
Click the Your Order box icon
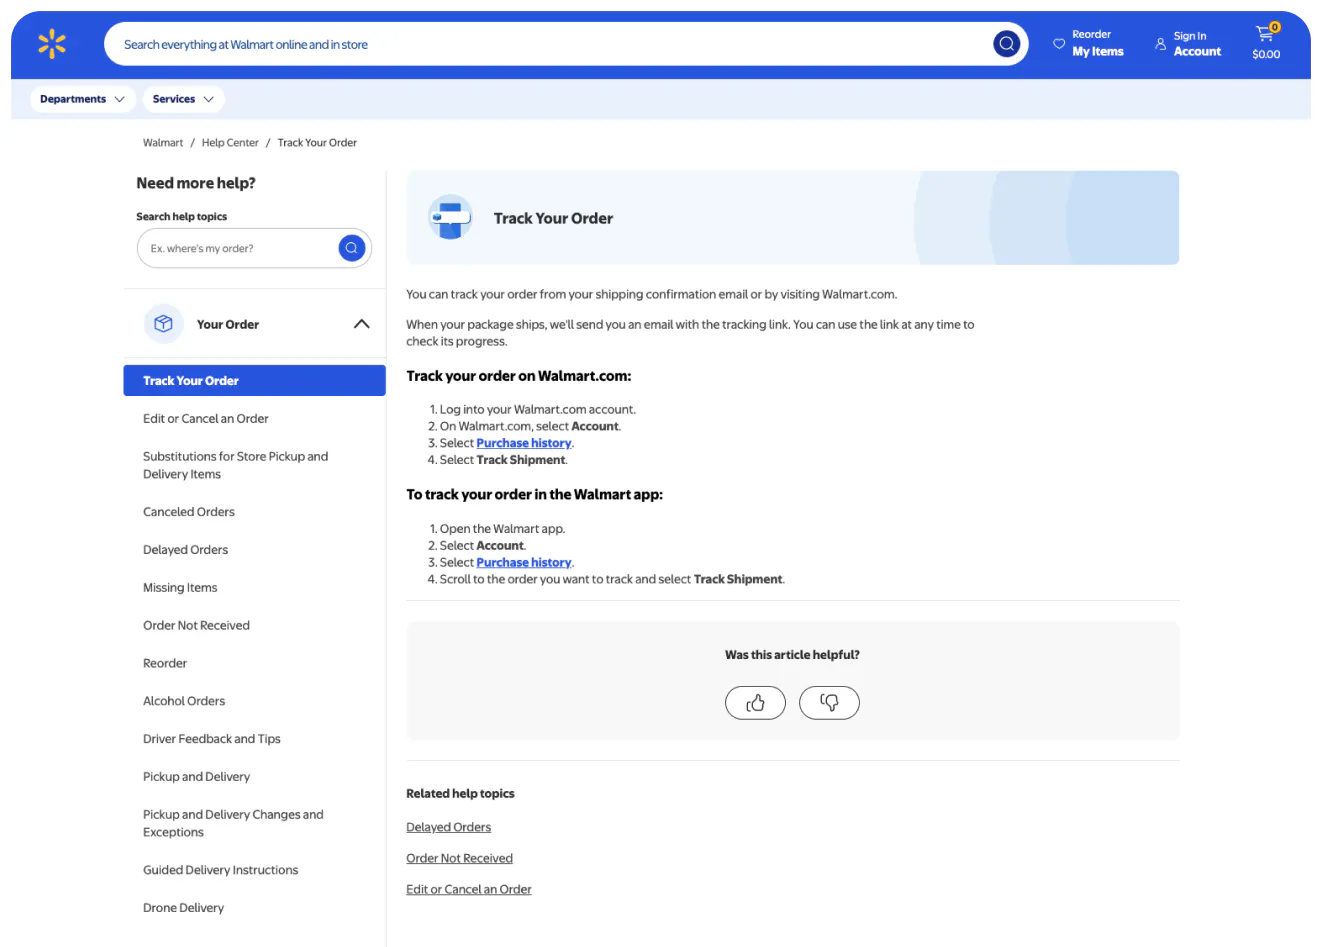164,324
